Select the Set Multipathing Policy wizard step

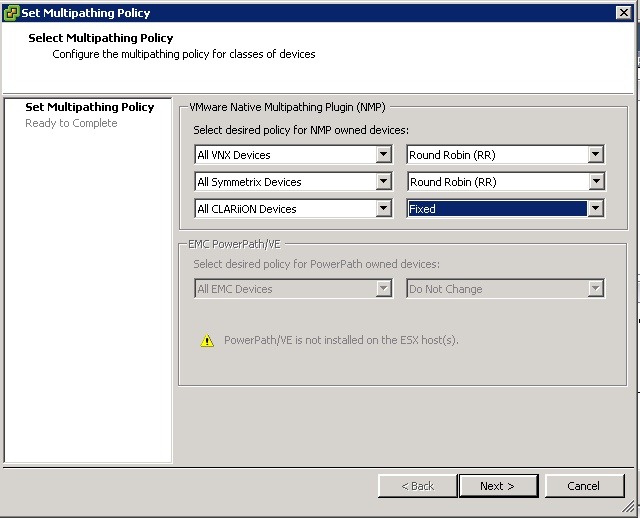pos(89,107)
